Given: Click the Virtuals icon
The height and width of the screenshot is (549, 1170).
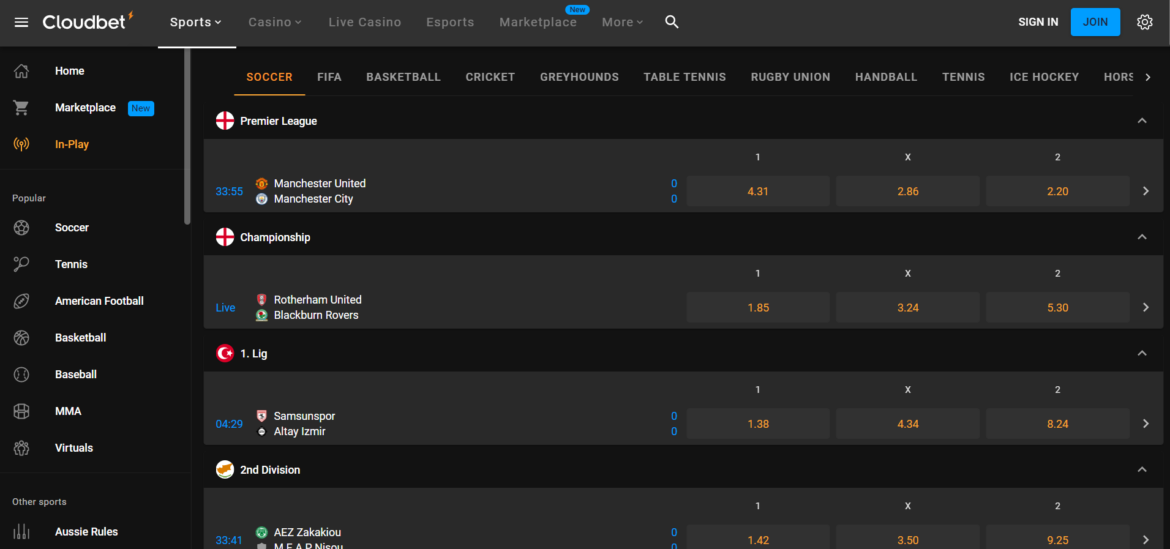Looking at the screenshot, I should pos(22,448).
